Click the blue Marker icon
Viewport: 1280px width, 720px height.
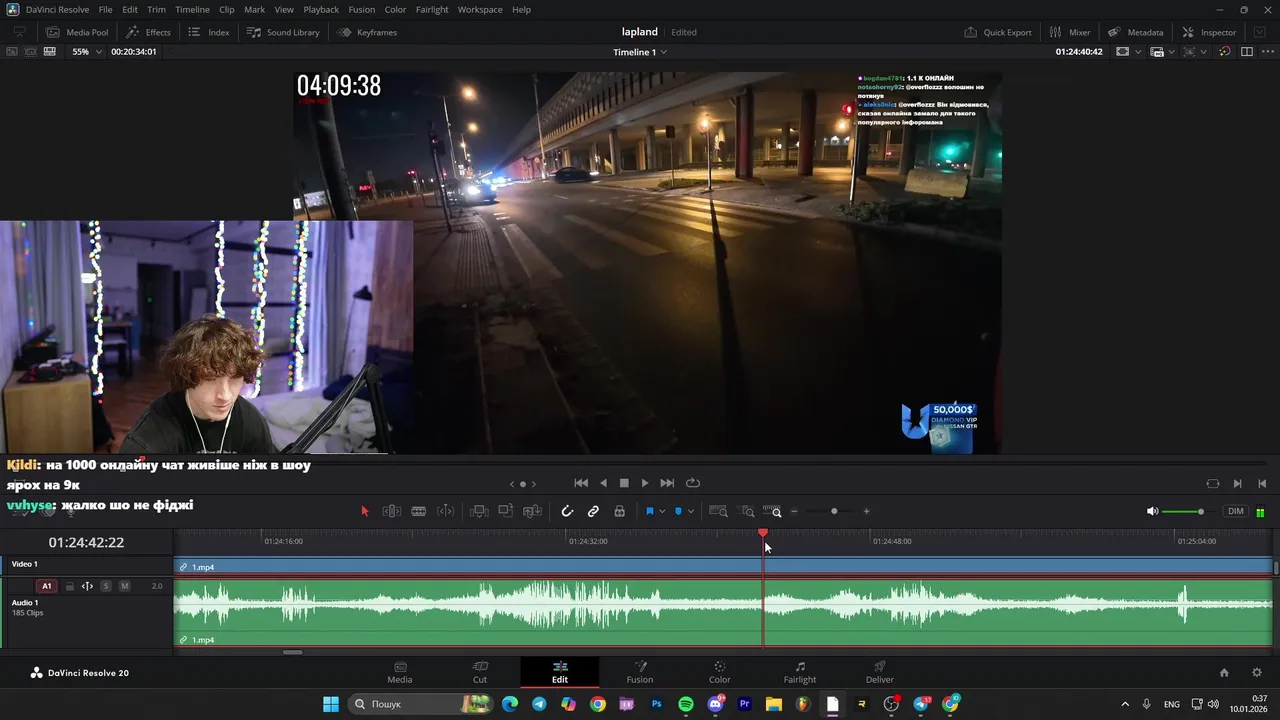pos(678,511)
